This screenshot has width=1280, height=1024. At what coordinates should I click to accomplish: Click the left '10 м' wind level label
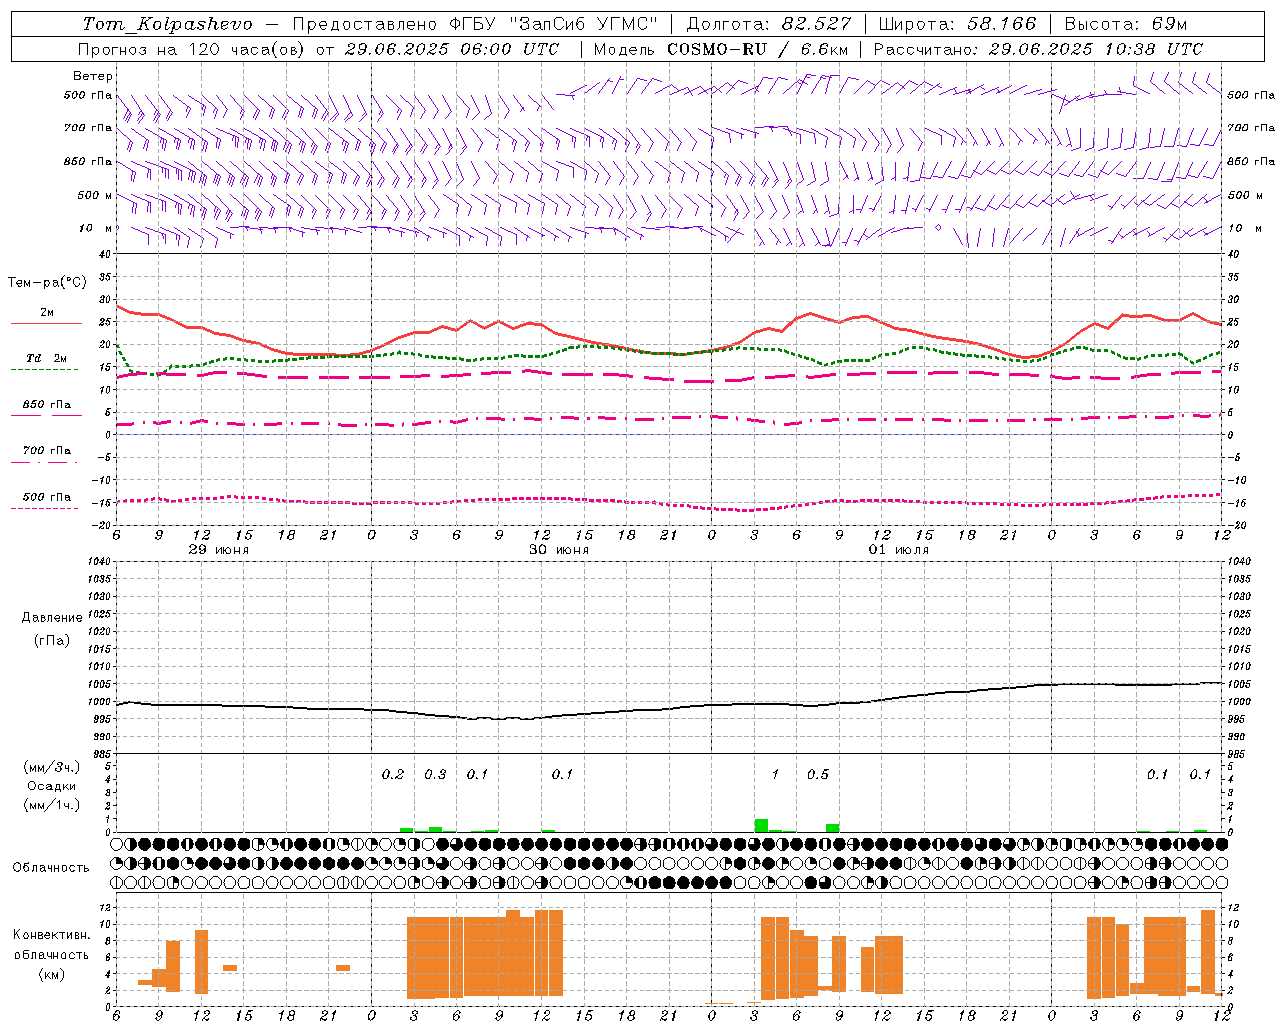coord(96,228)
